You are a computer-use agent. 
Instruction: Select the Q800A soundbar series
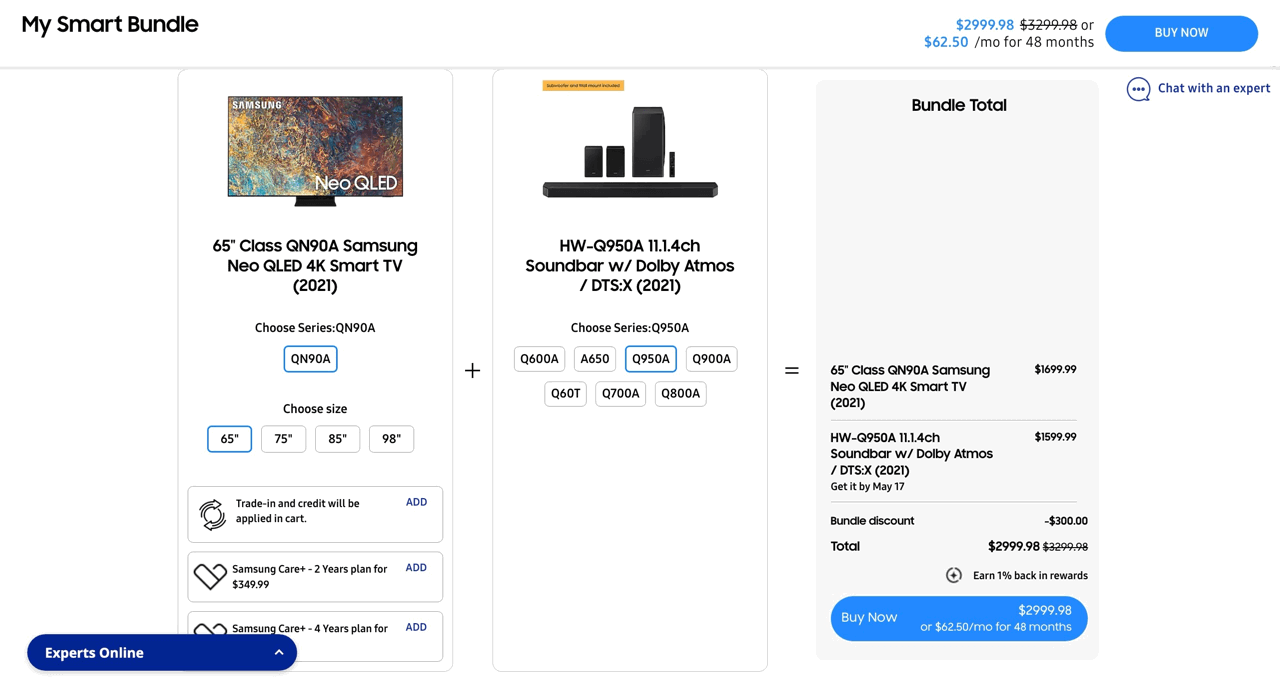pos(680,393)
